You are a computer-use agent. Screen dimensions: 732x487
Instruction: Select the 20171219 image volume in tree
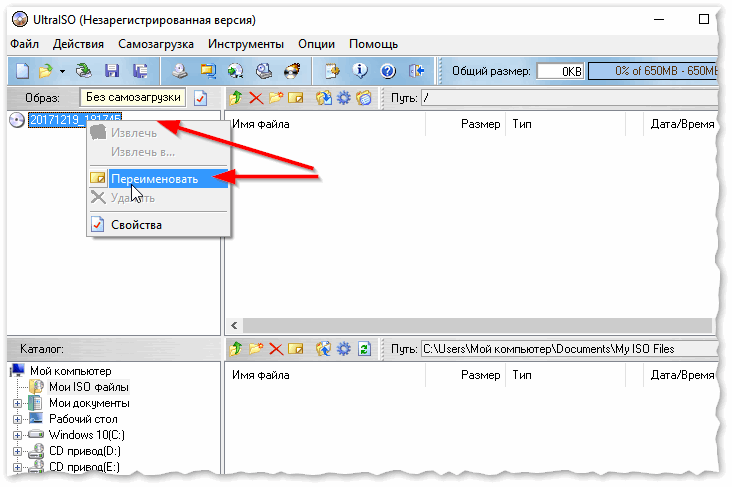point(75,120)
